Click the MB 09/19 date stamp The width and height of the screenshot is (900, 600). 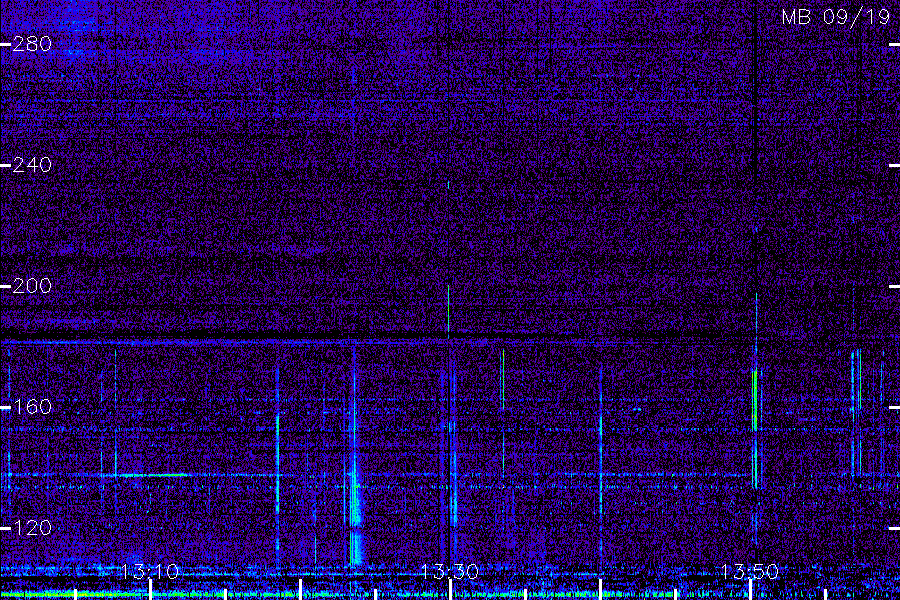click(836, 17)
